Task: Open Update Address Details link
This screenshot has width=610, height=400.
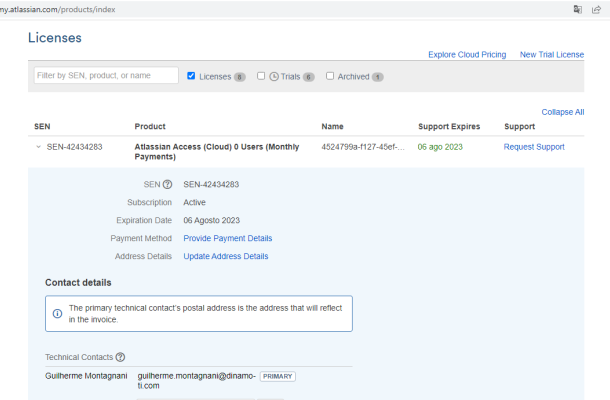Action: coord(226,256)
